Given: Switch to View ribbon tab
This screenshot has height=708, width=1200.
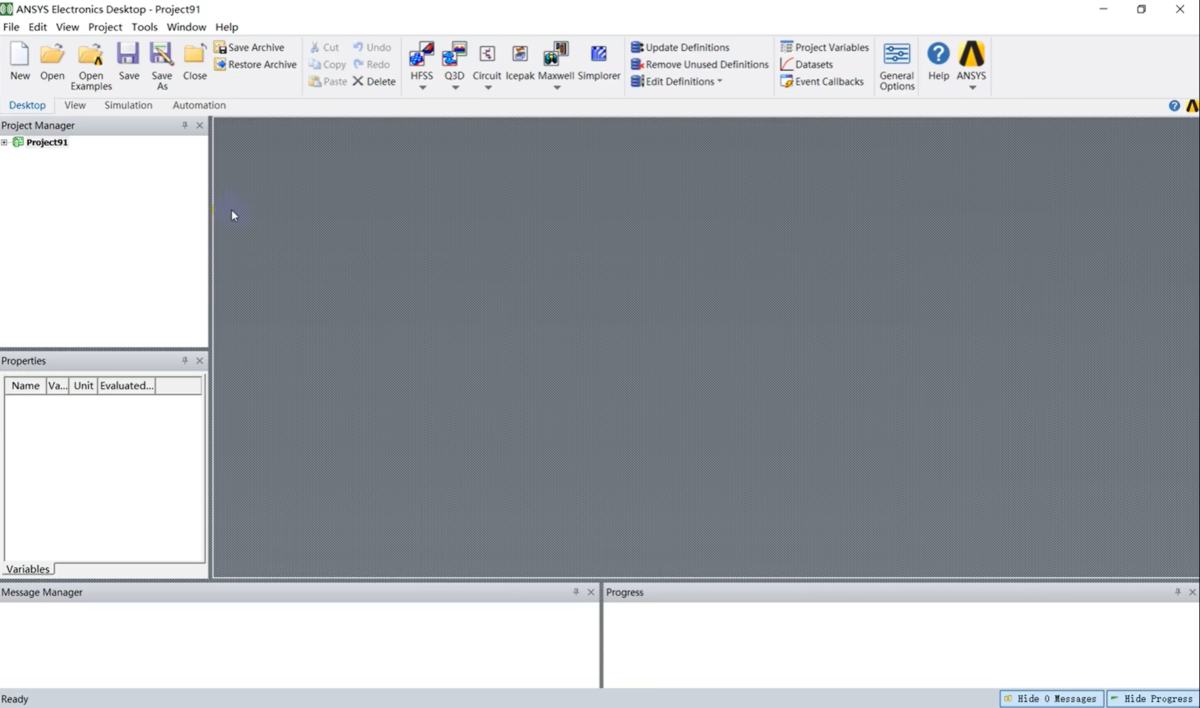Looking at the screenshot, I should pos(75,105).
